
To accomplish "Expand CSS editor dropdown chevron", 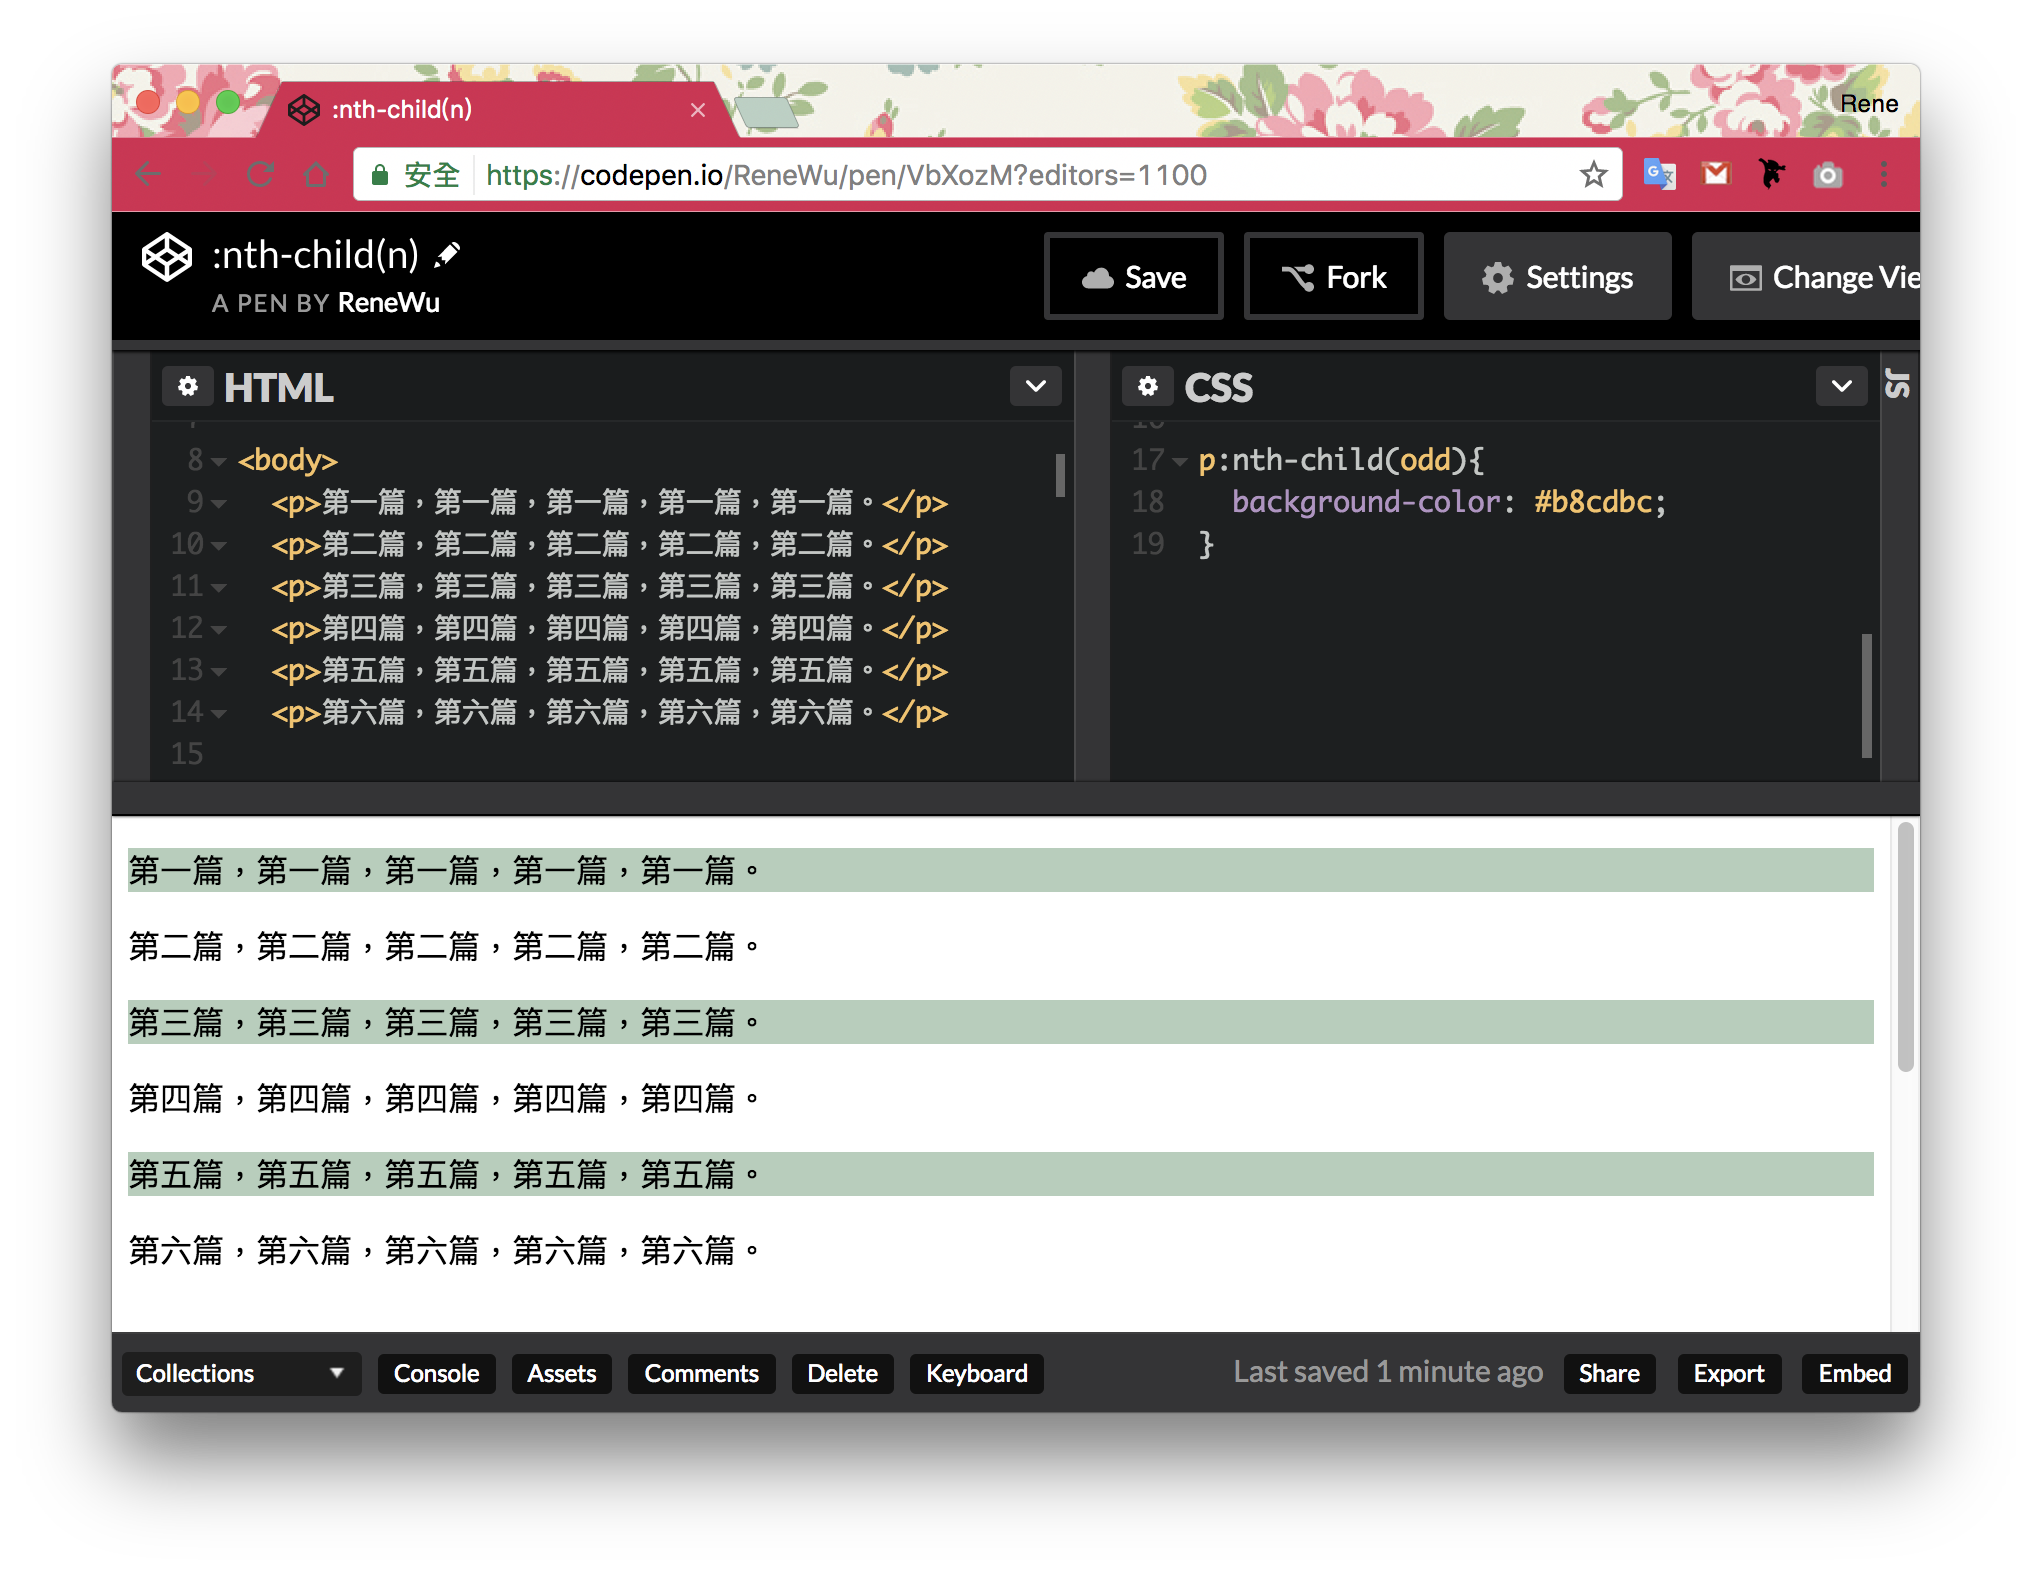I will 1842,386.
